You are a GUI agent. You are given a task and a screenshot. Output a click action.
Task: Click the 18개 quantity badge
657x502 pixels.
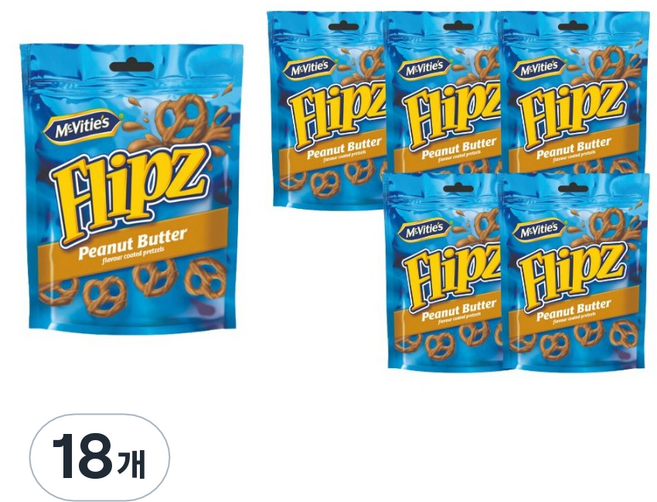[99, 457]
